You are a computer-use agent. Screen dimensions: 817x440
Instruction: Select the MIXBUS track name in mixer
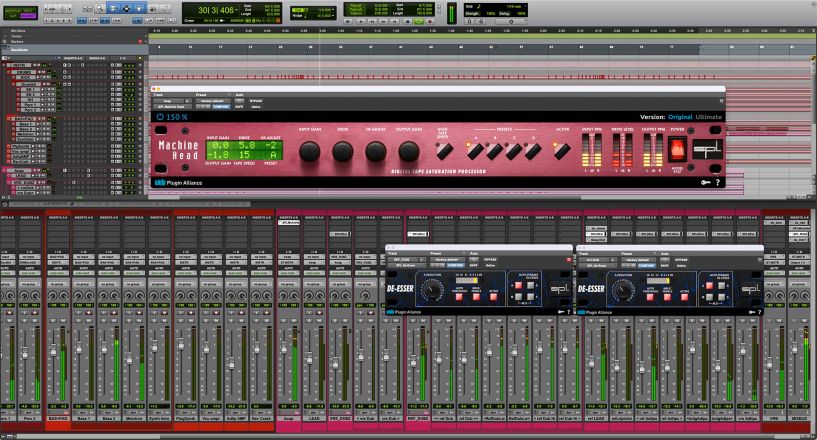pyautogui.click(x=799, y=418)
